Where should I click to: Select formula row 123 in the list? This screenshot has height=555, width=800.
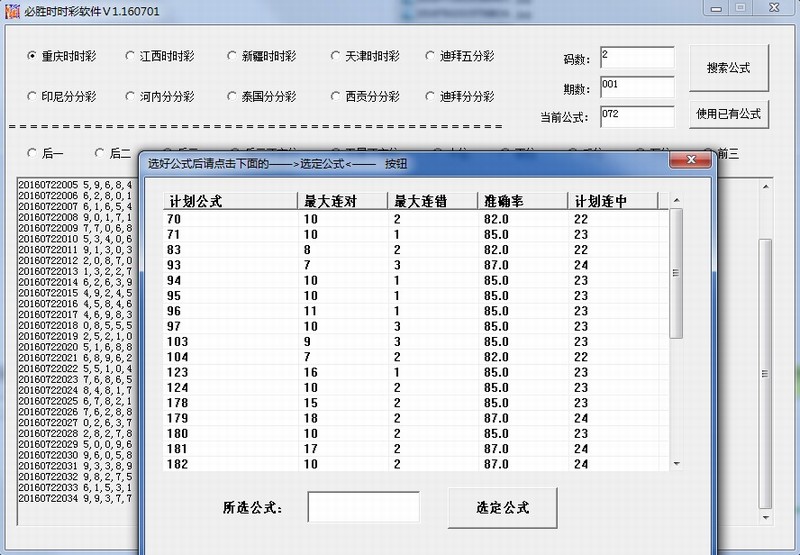tap(182, 372)
